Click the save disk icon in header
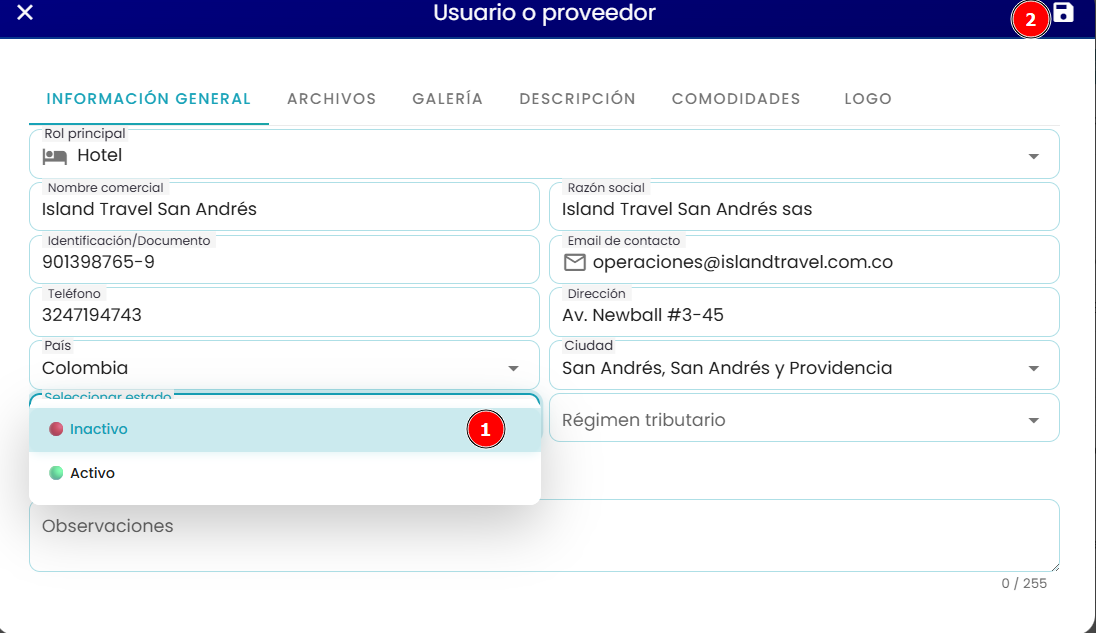Screen dimensions: 1096x633 click(x=1063, y=13)
